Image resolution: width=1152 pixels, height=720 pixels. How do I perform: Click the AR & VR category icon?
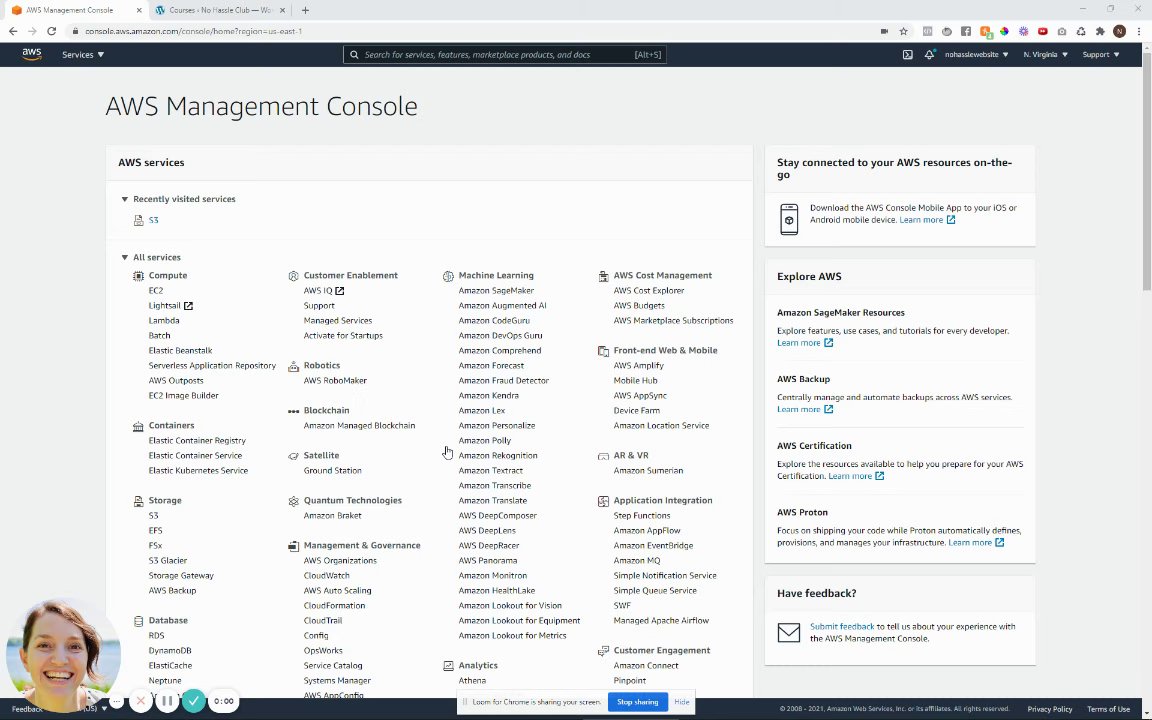[603, 456]
